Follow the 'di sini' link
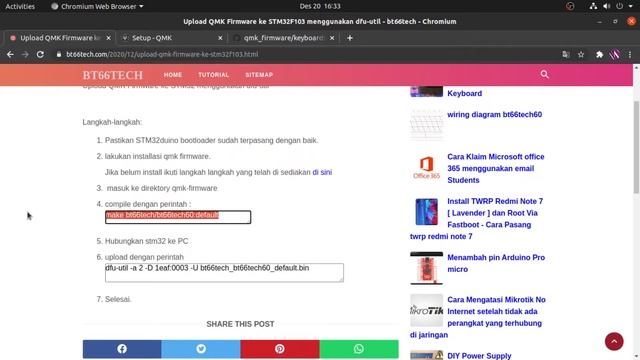 pyautogui.click(x=322, y=172)
